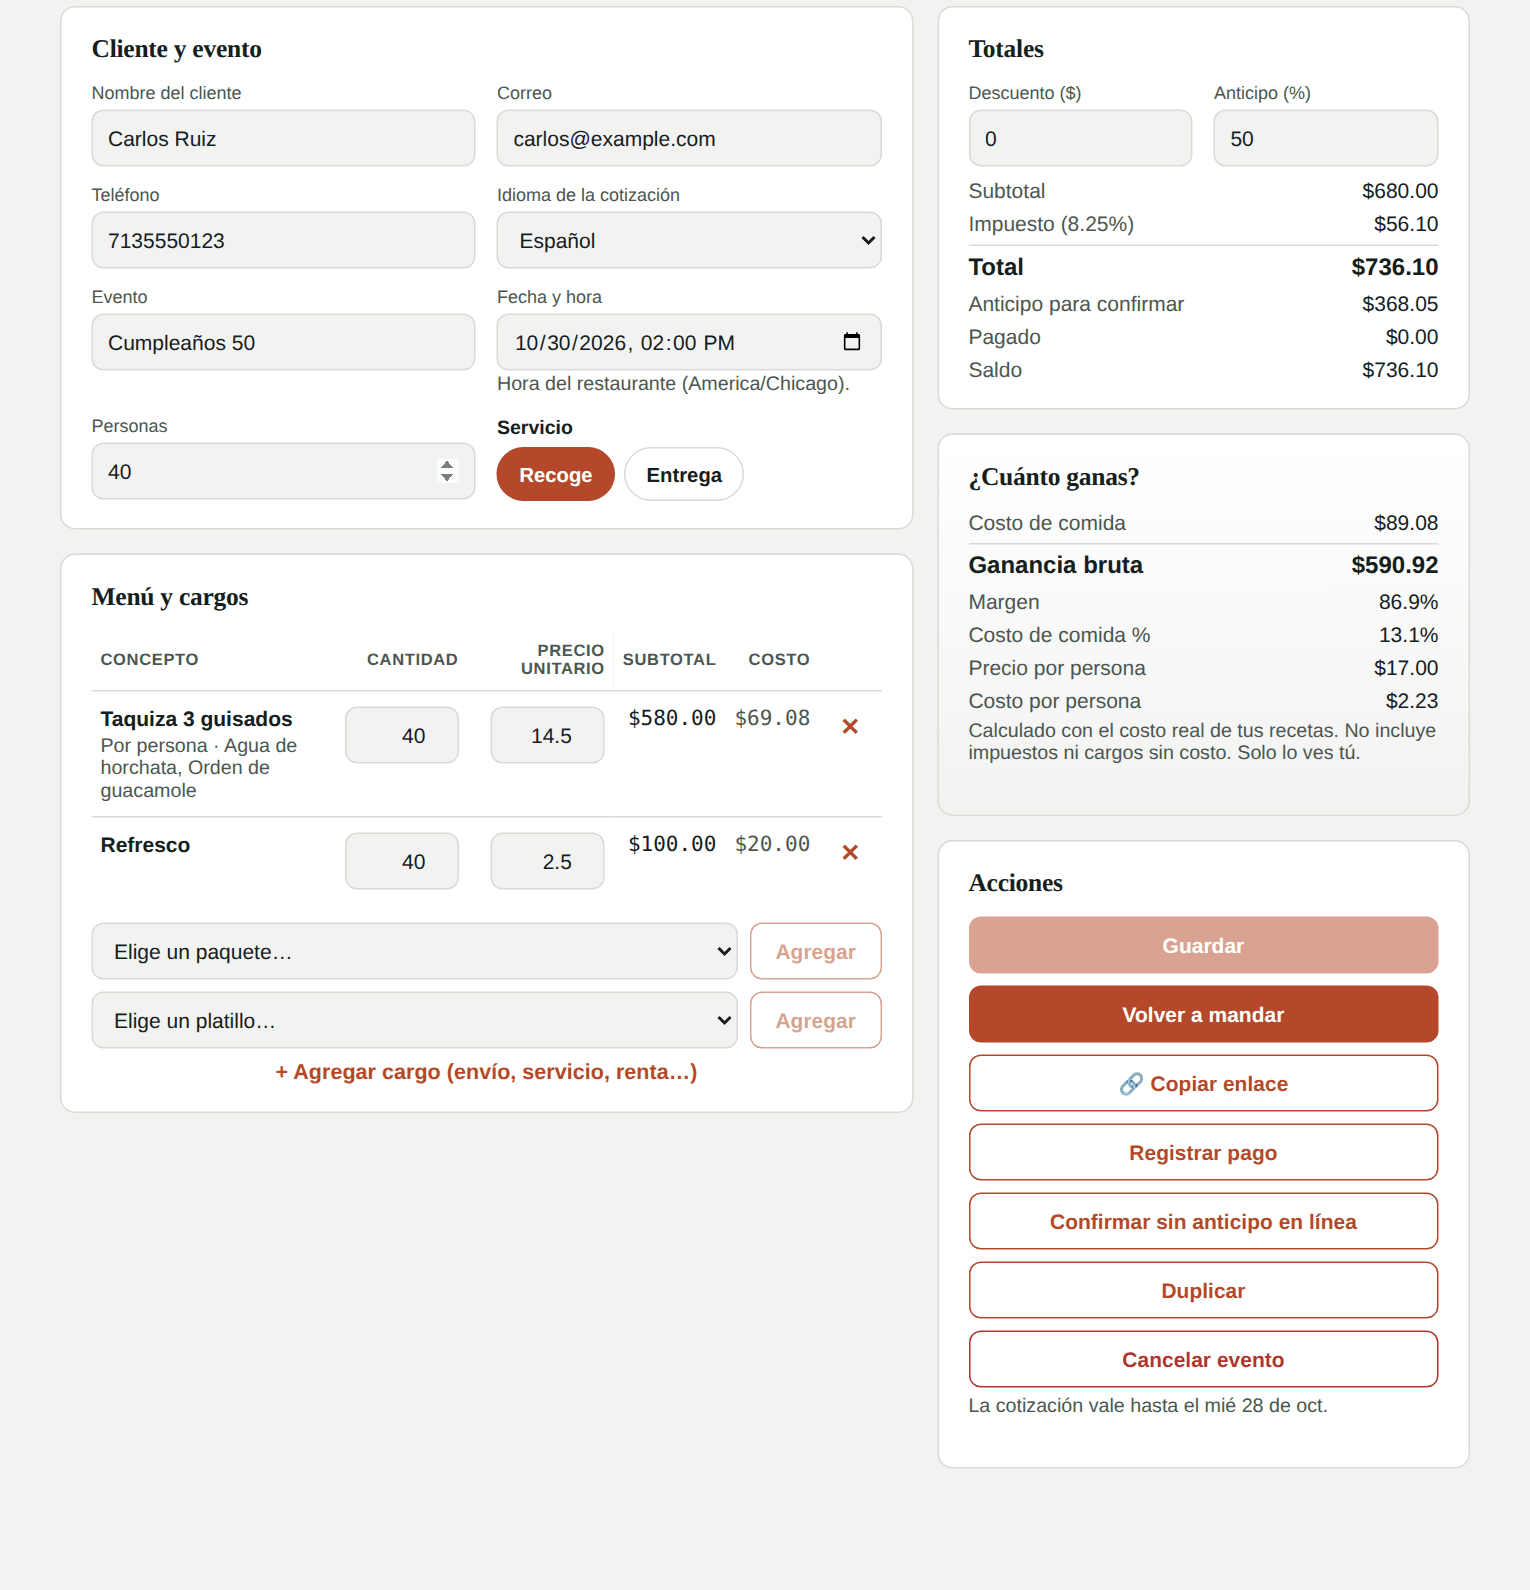1530x1590 pixels.
Task: Remove the Taquiza 3 guisados line item
Action: coord(850,727)
